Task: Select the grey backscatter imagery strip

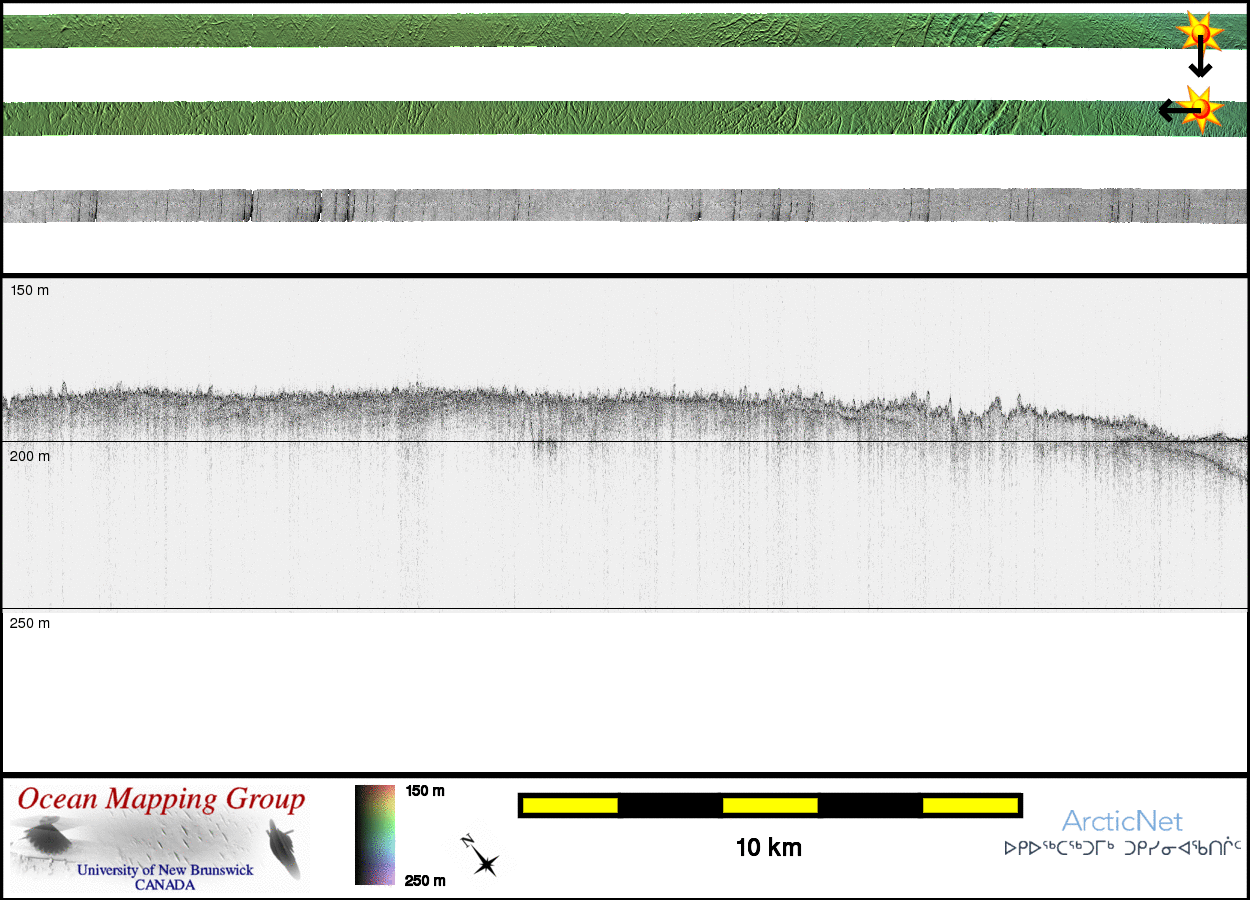Action: point(600,206)
